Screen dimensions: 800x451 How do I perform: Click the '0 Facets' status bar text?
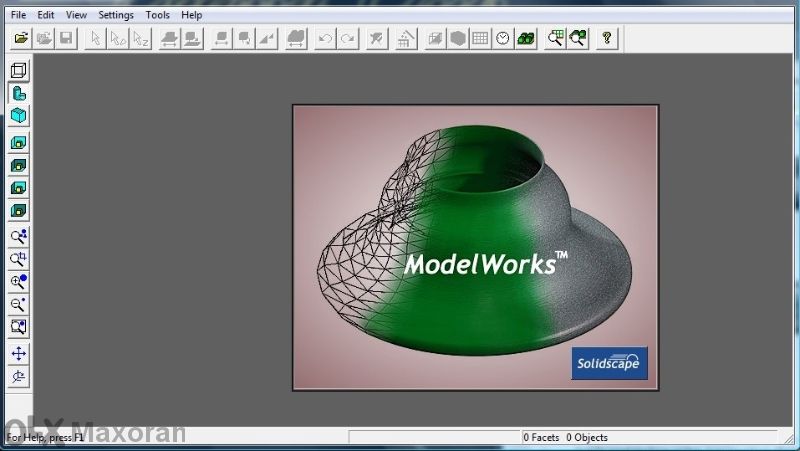pos(541,437)
